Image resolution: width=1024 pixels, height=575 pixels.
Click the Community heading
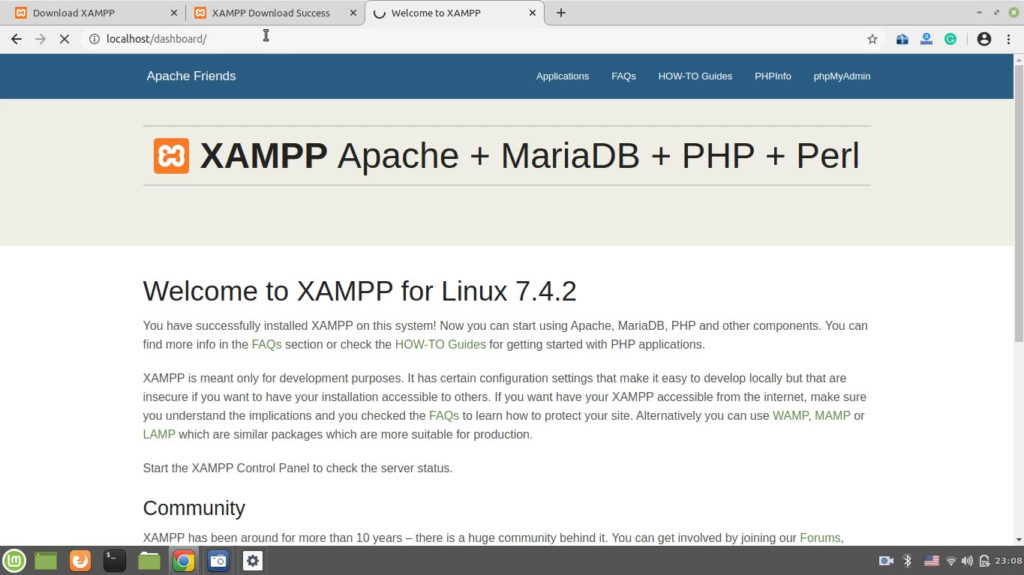coord(194,508)
